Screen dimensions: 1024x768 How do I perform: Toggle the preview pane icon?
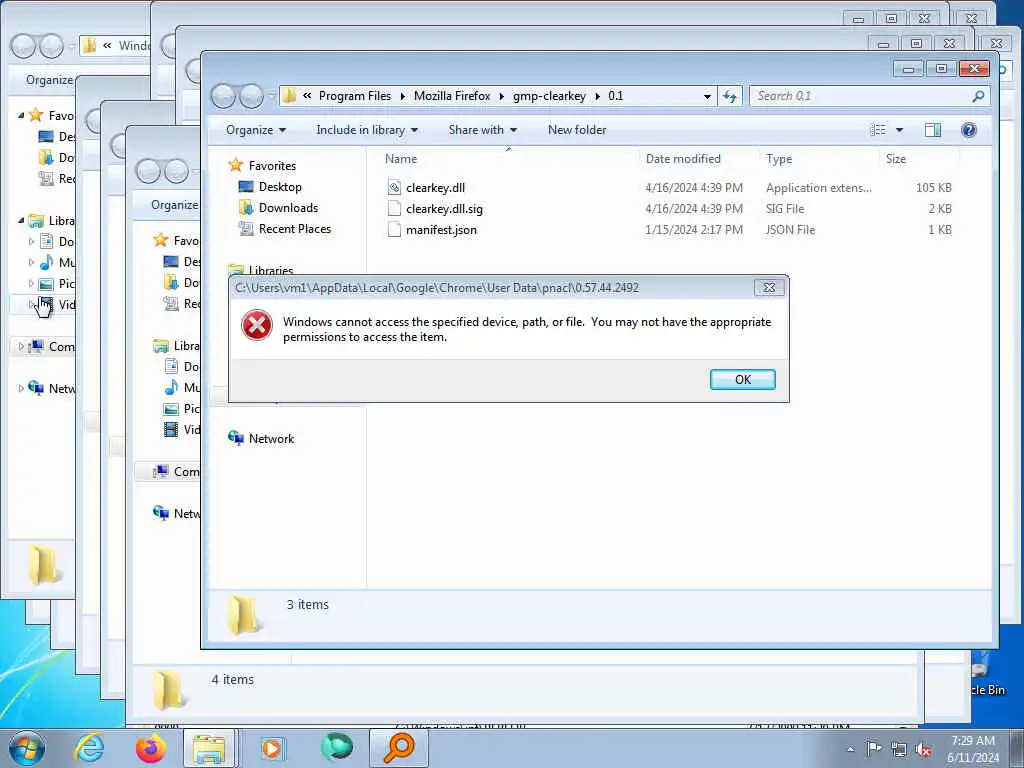(933, 130)
